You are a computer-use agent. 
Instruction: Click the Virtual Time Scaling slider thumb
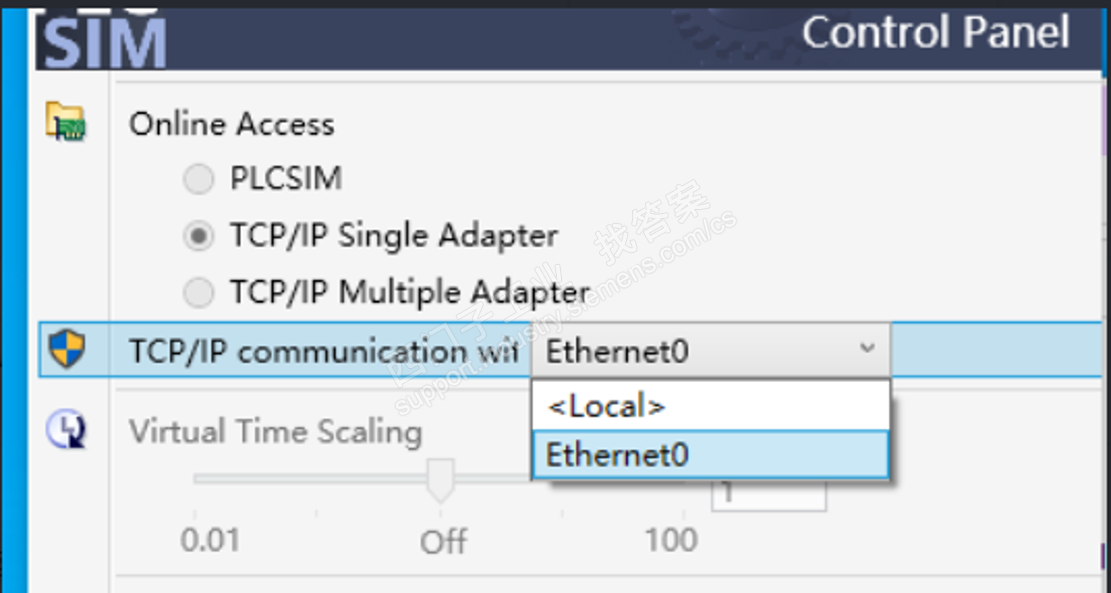[x=440, y=479]
